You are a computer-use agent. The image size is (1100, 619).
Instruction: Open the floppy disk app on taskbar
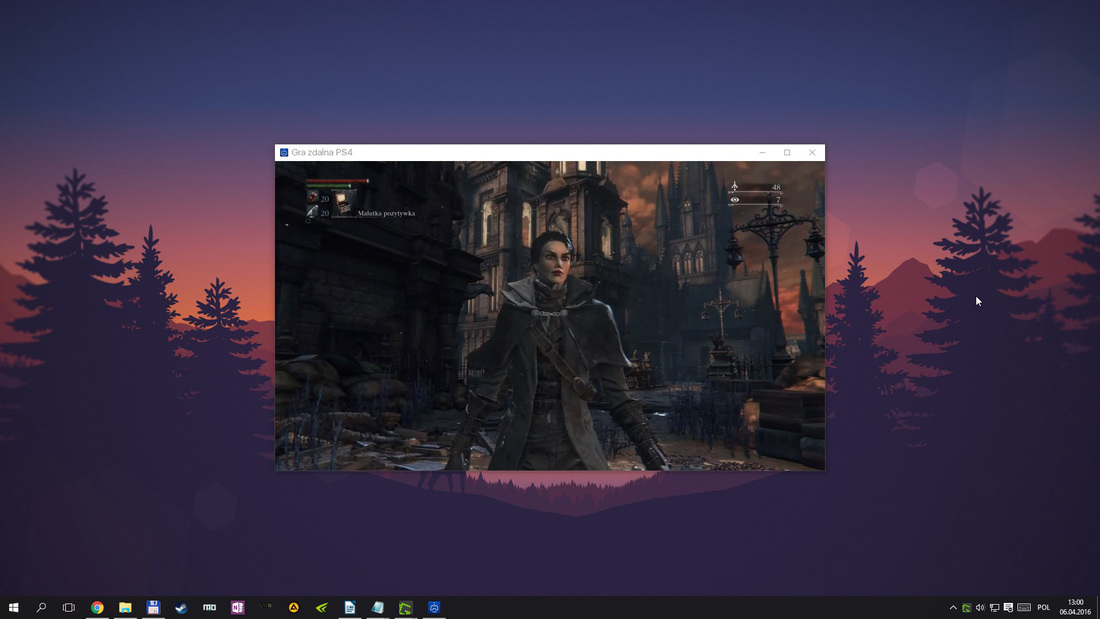pyautogui.click(x=153, y=608)
